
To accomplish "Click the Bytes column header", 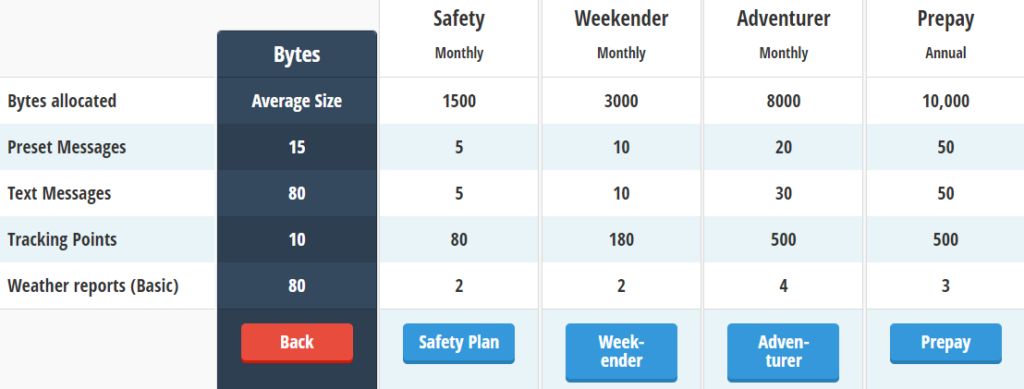I will tap(296, 55).
